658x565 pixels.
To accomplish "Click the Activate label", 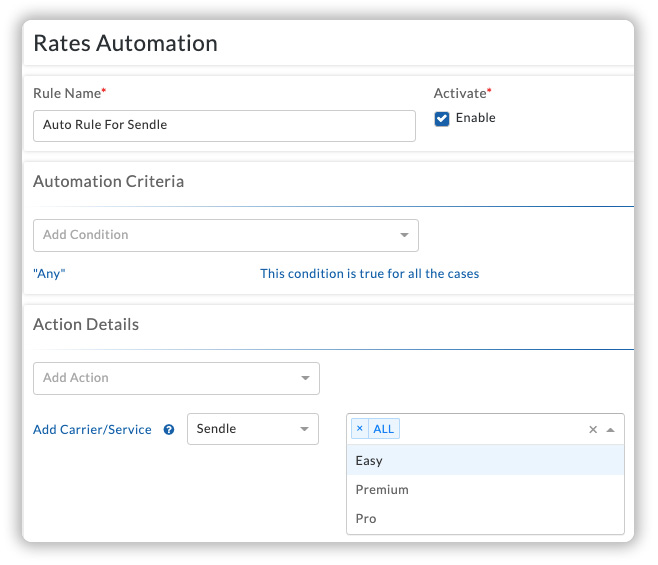I will pyautogui.click(x=460, y=93).
